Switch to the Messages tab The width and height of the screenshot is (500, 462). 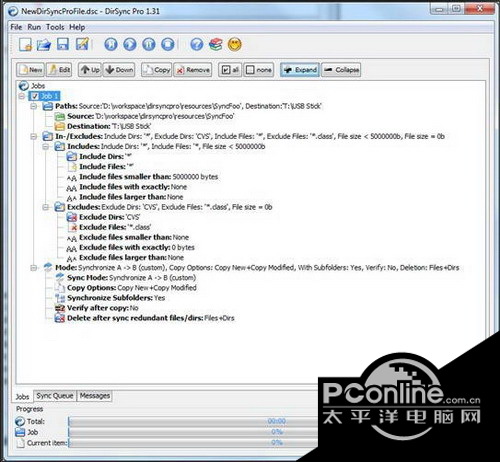(95, 396)
